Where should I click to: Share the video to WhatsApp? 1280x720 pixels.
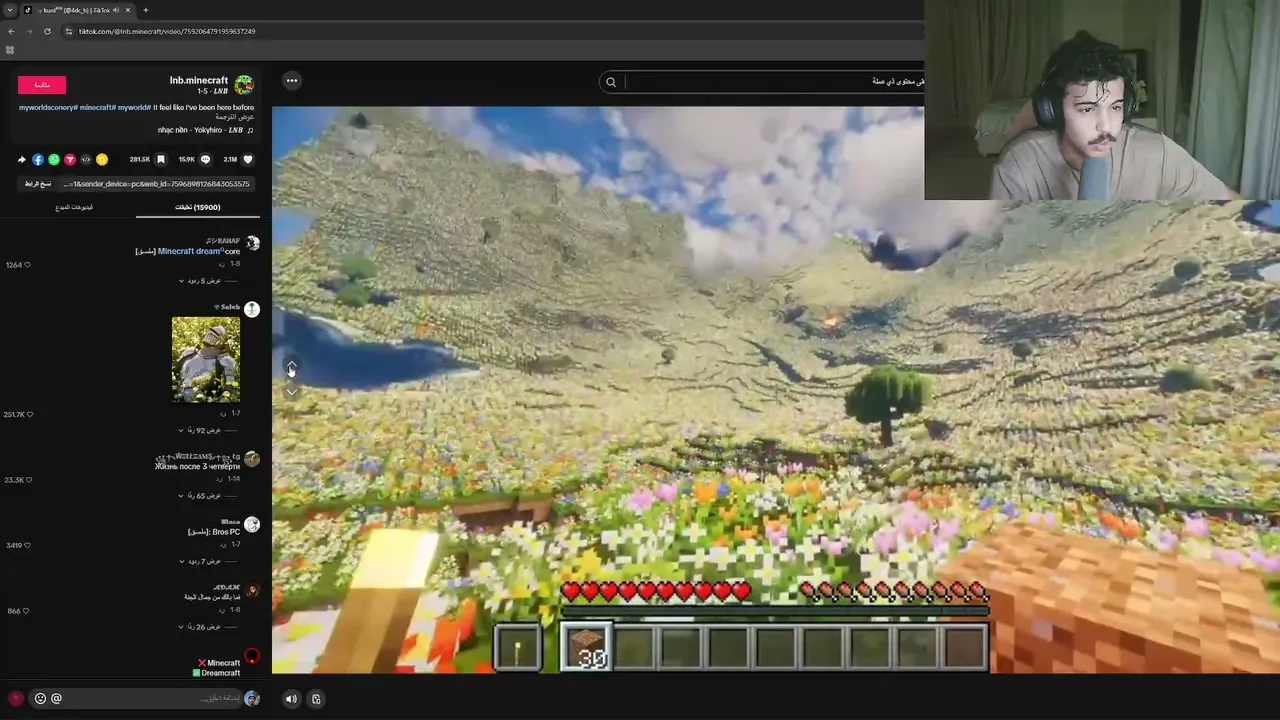point(54,159)
